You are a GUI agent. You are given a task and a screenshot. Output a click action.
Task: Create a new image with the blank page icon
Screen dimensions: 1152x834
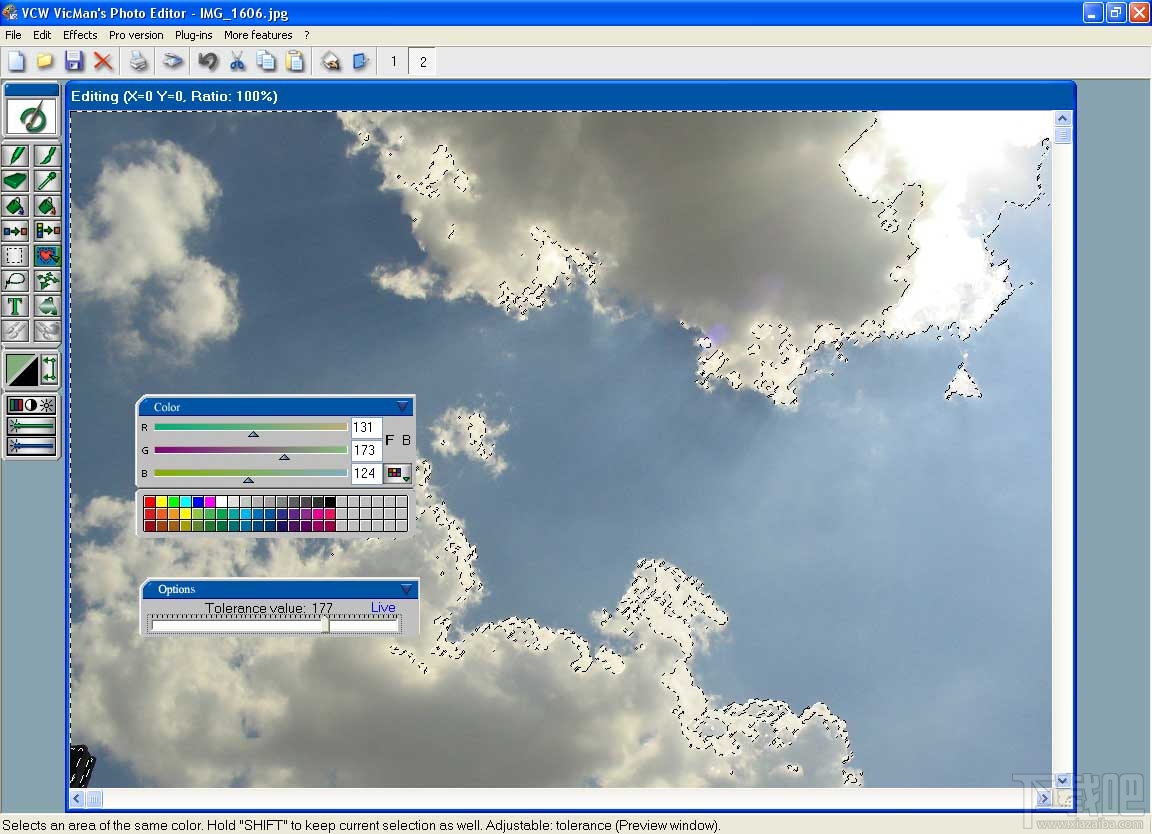pyautogui.click(x=16, y=61)
